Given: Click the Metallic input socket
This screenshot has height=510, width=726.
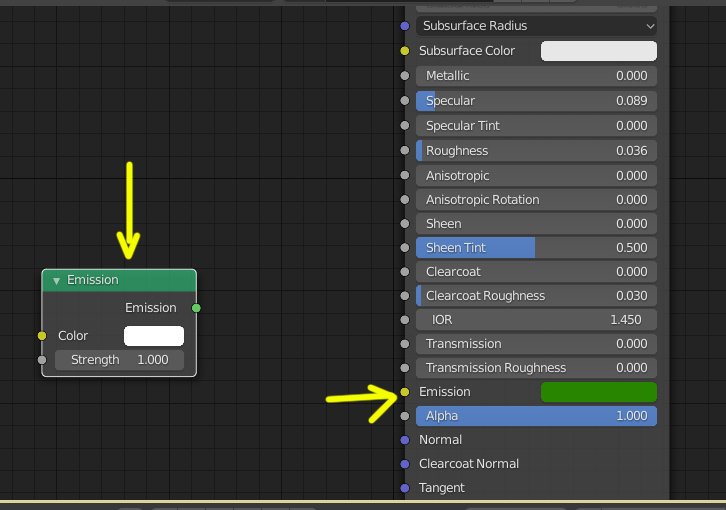Looking at the screenshot, I should click(x=405, y=76).
